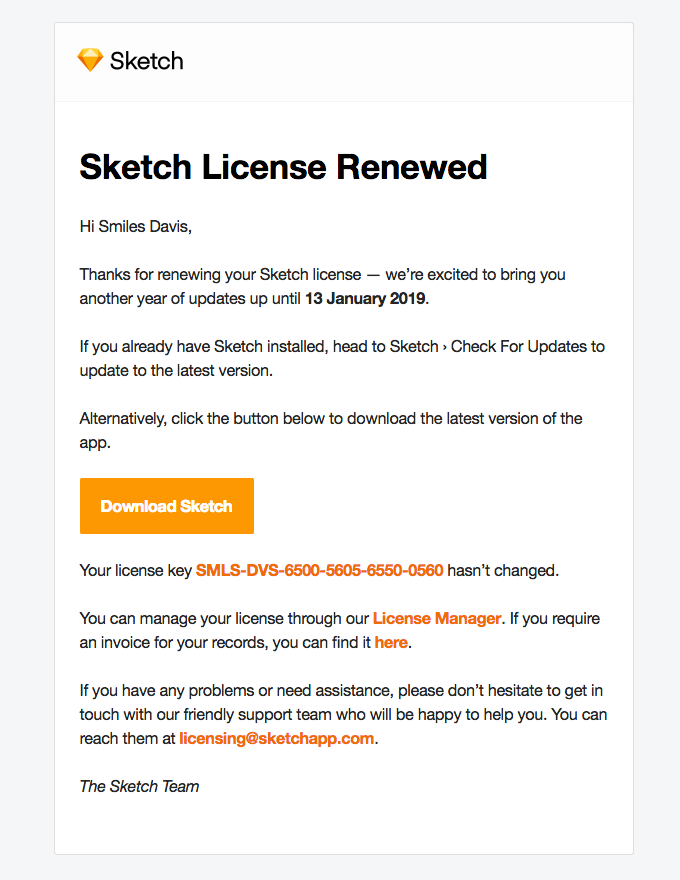Click the license key SMLS-DVS-6500-5605-6550-0560
This screenshot has height=880, width=680.
point(319,571)
